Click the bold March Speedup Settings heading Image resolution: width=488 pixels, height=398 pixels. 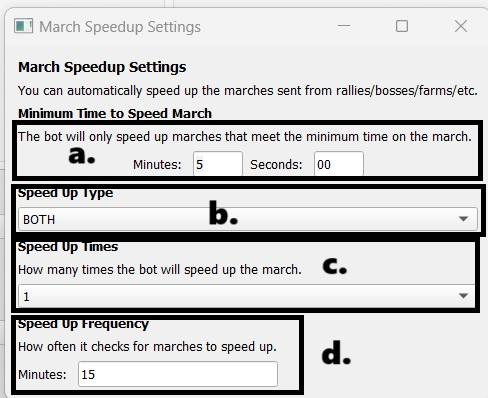tap(102, 67)
